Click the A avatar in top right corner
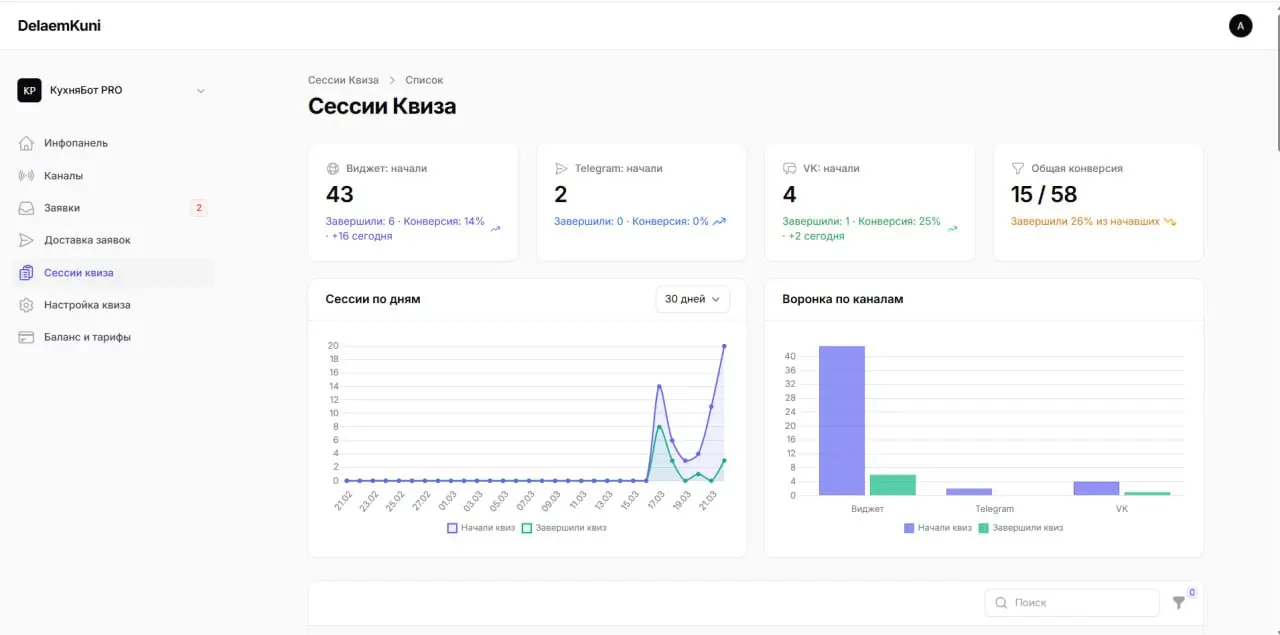The image size is (1280, 635). (x=1240, y=25)
